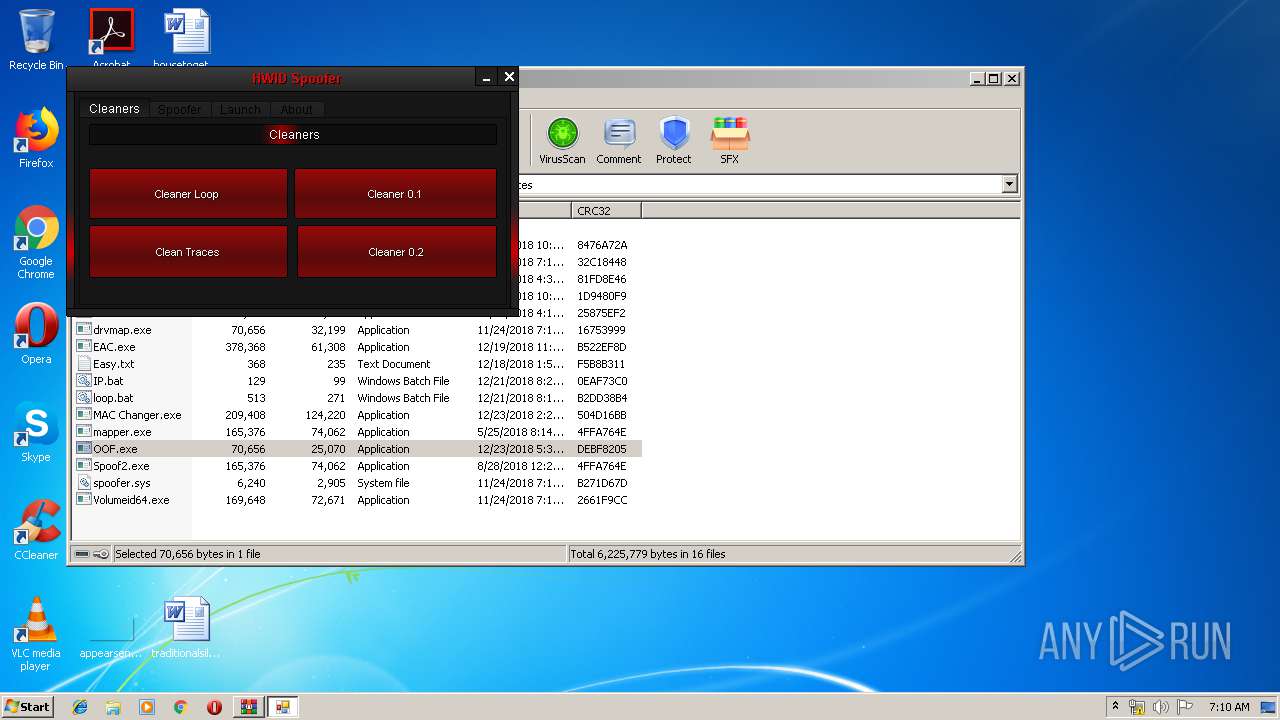The image size is (1280, 720).
Task: Switch to the About tab
Action: click(296, 109)
